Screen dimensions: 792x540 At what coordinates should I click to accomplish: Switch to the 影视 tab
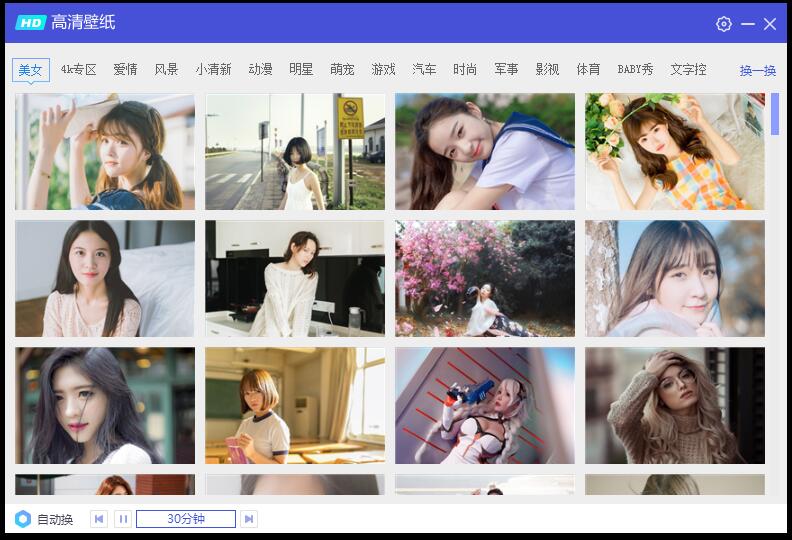[x=547, y=69]
